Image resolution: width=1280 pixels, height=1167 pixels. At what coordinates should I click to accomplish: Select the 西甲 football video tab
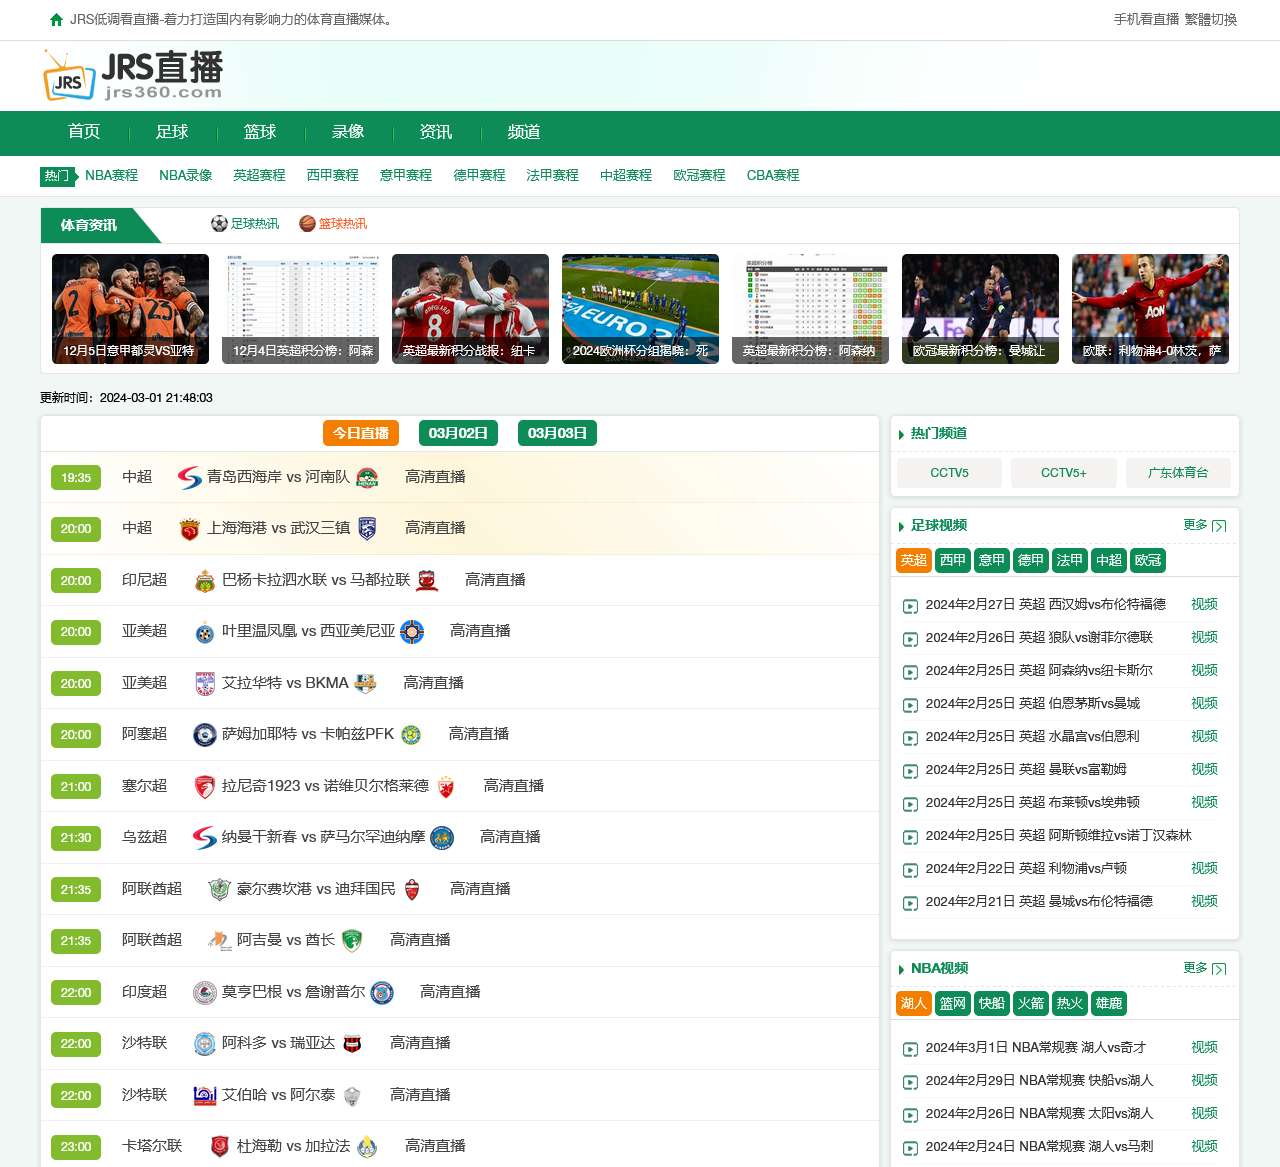953,560
